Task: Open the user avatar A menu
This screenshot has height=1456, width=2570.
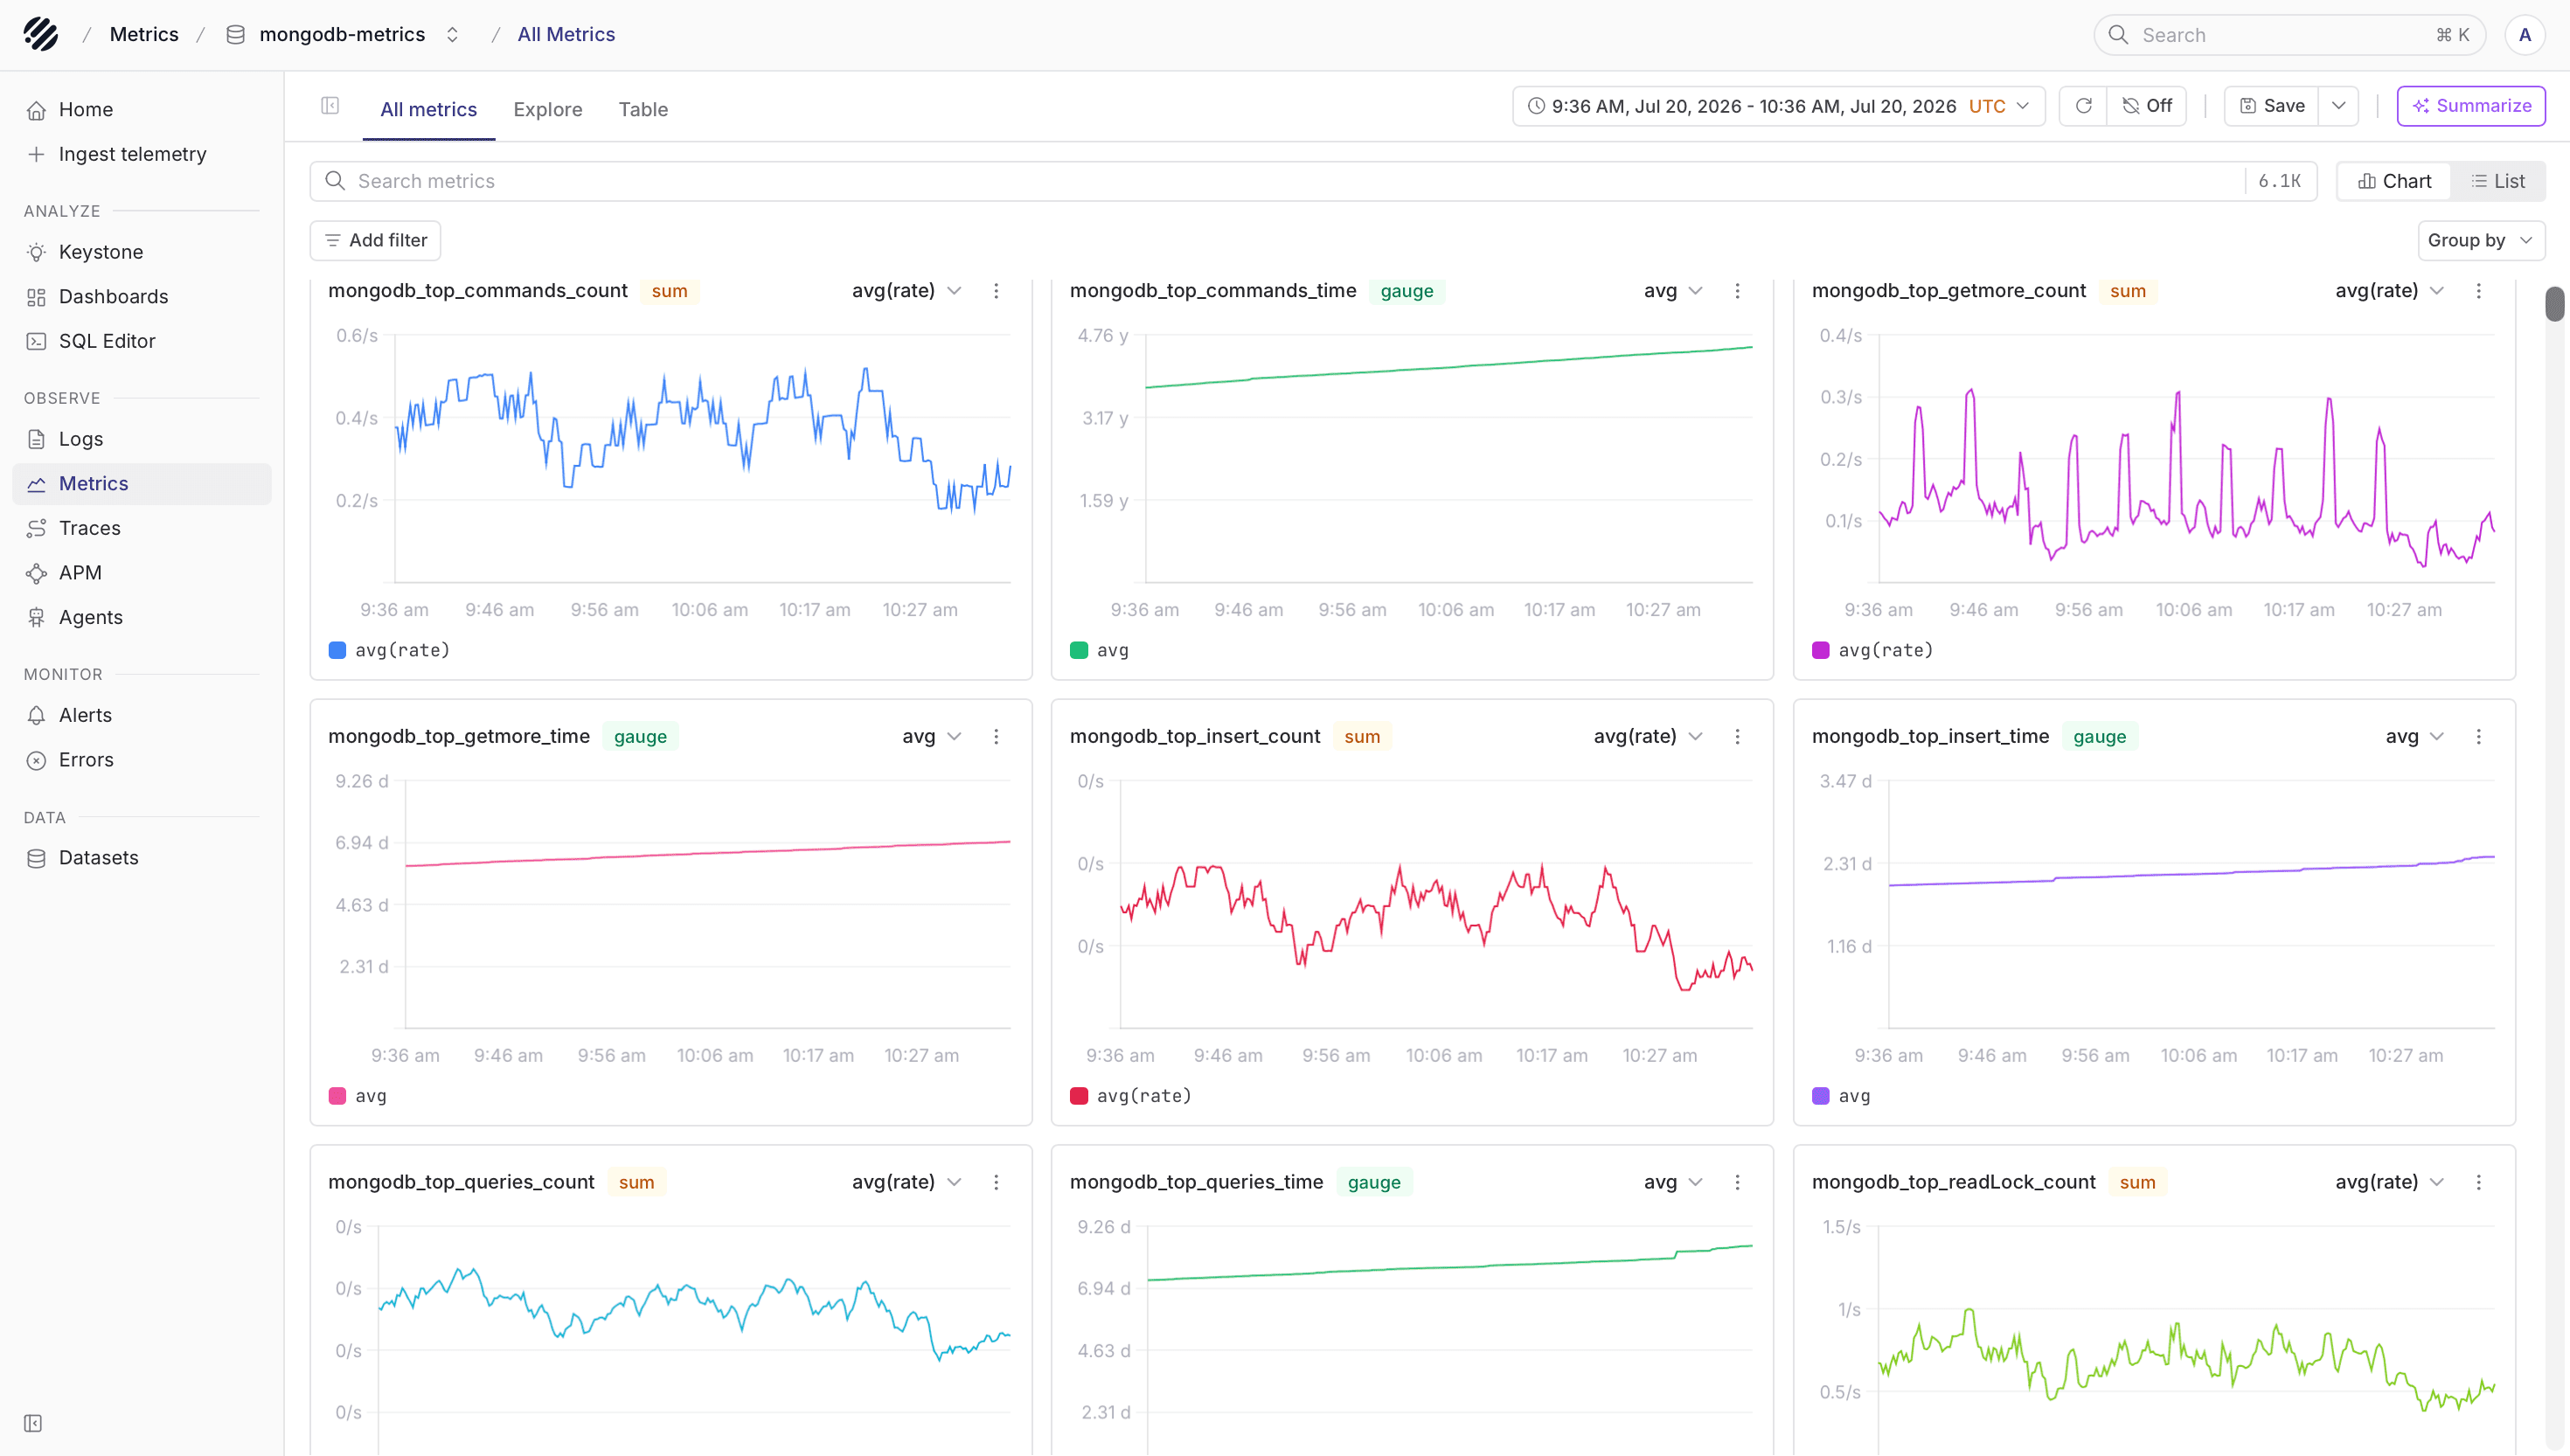Action: [2524, 35]
